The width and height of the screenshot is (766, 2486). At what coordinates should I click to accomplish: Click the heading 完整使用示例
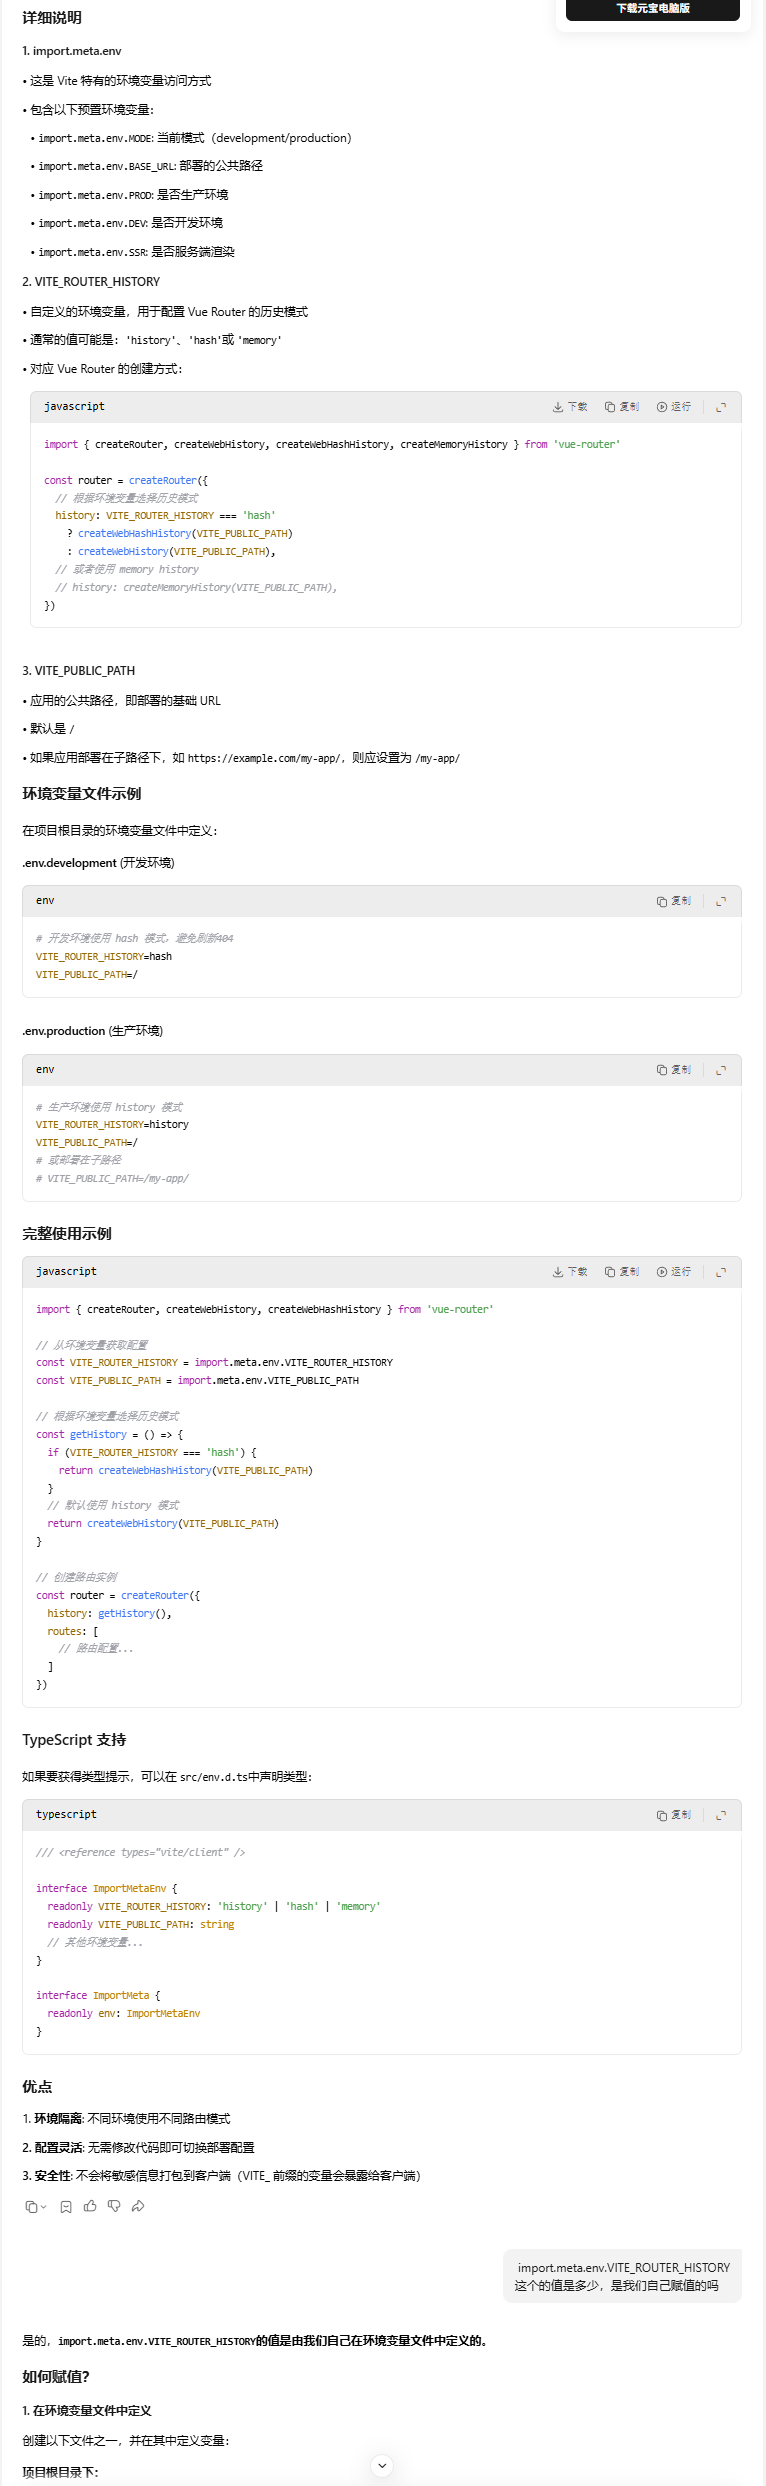[67, 1234]
